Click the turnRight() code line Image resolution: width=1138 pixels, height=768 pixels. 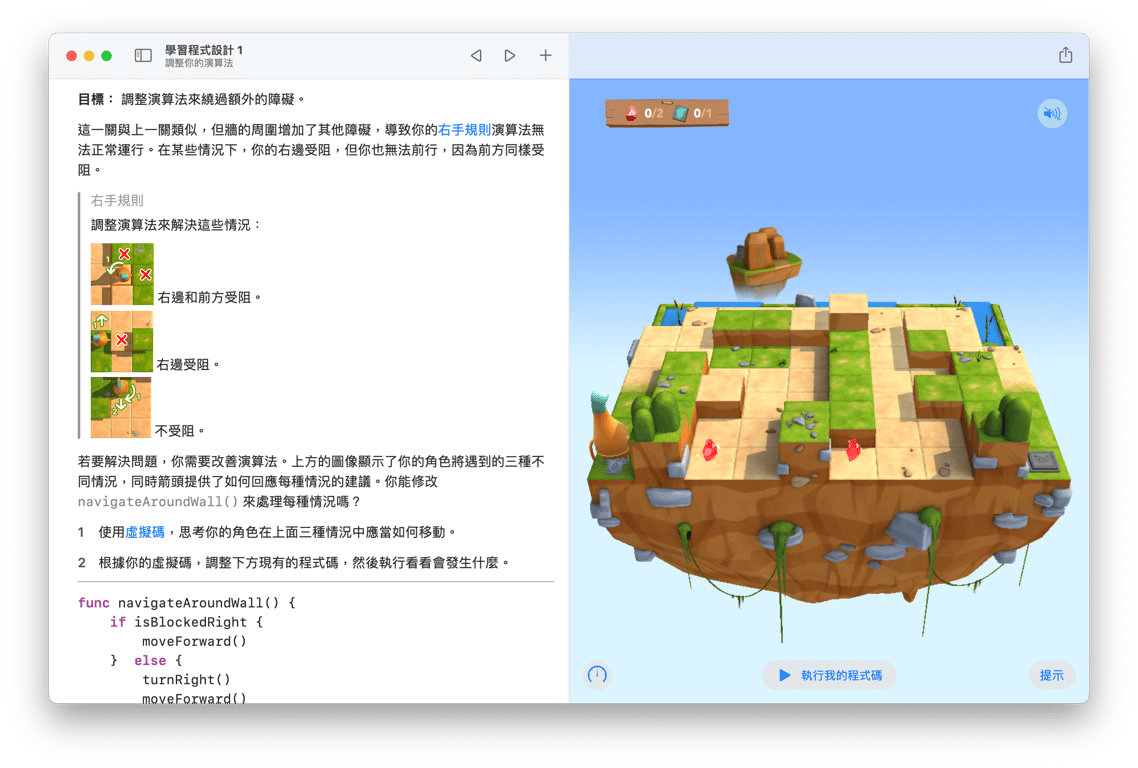(187, 679)
